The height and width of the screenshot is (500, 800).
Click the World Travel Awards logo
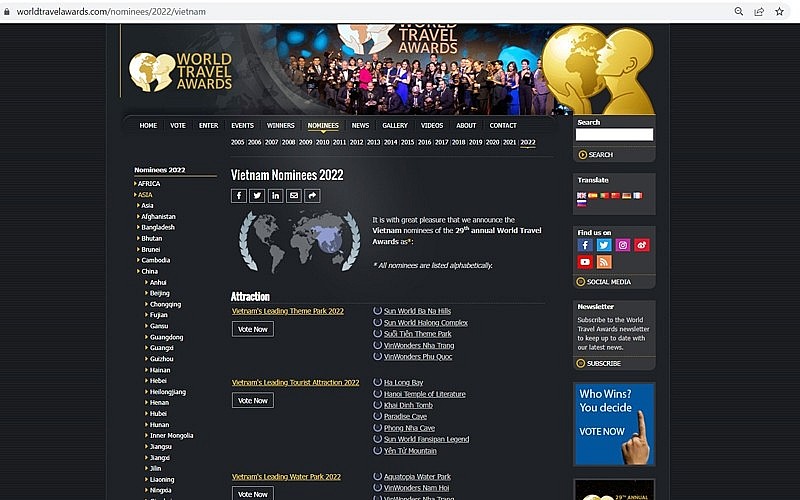(x=181, y=72)
